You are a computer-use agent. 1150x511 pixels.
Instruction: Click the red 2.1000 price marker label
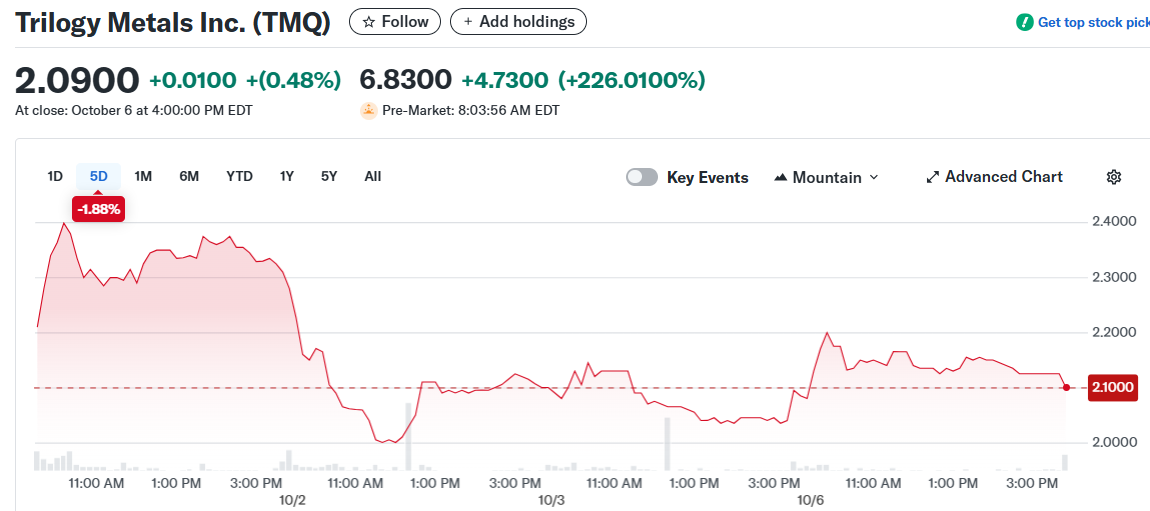[x=1111, y=387]
